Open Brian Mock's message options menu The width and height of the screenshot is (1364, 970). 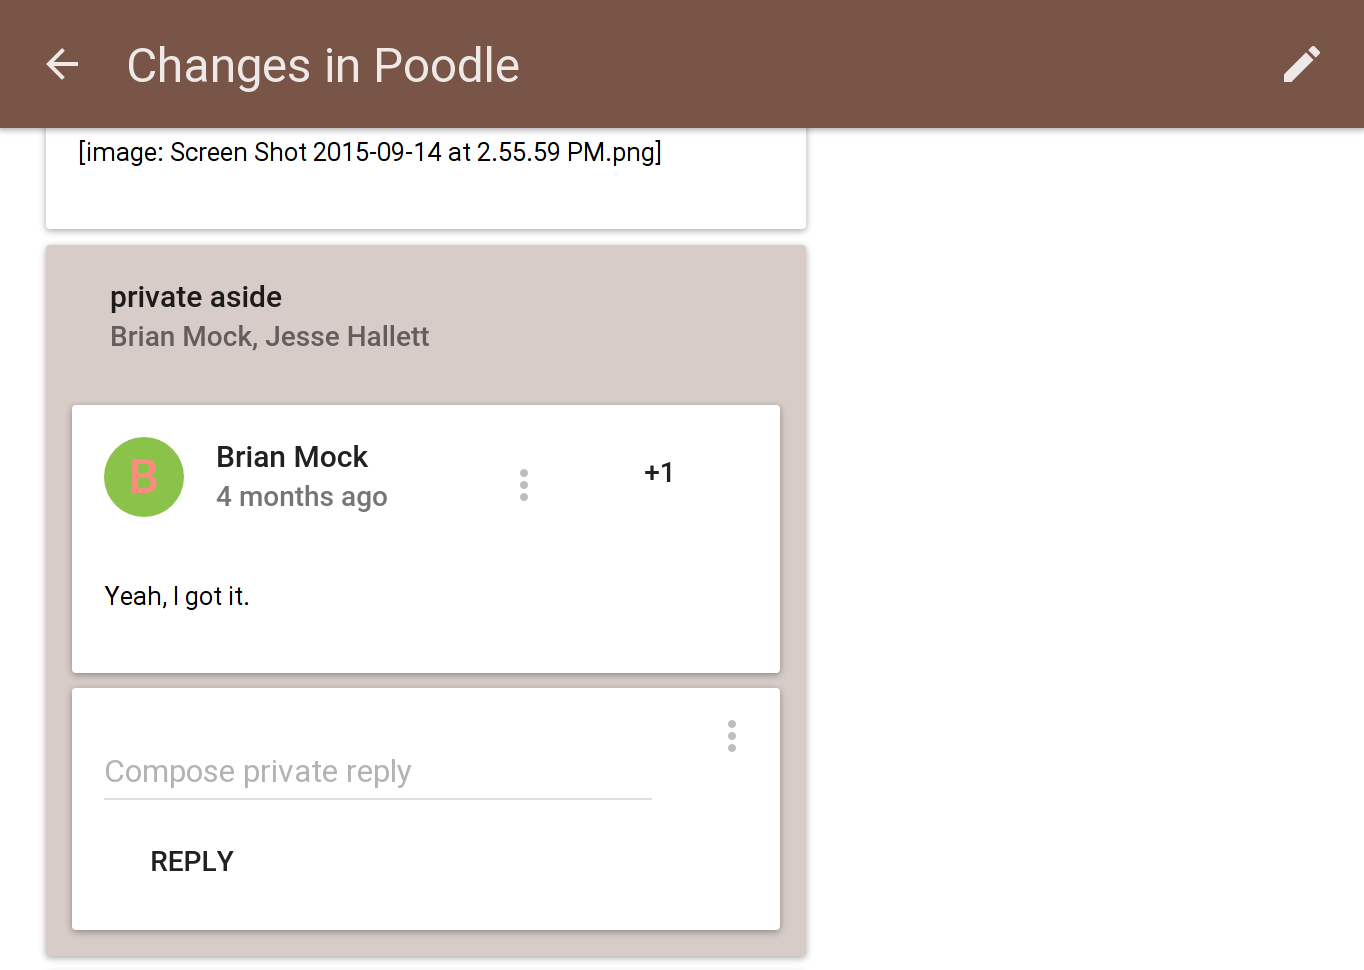524,485
